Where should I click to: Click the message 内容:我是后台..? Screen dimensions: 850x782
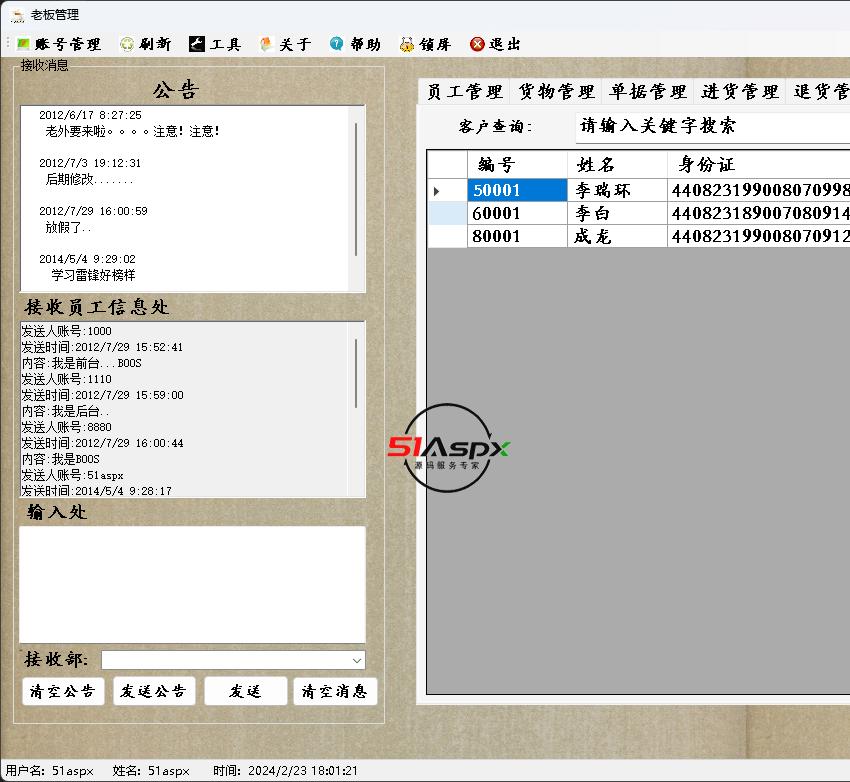click(x=66, y=411)
